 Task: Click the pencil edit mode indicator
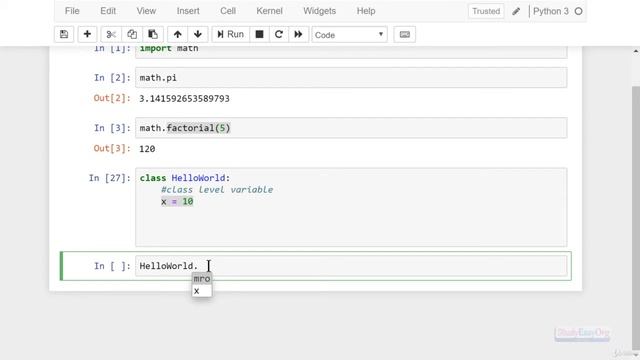pos(516,11)
